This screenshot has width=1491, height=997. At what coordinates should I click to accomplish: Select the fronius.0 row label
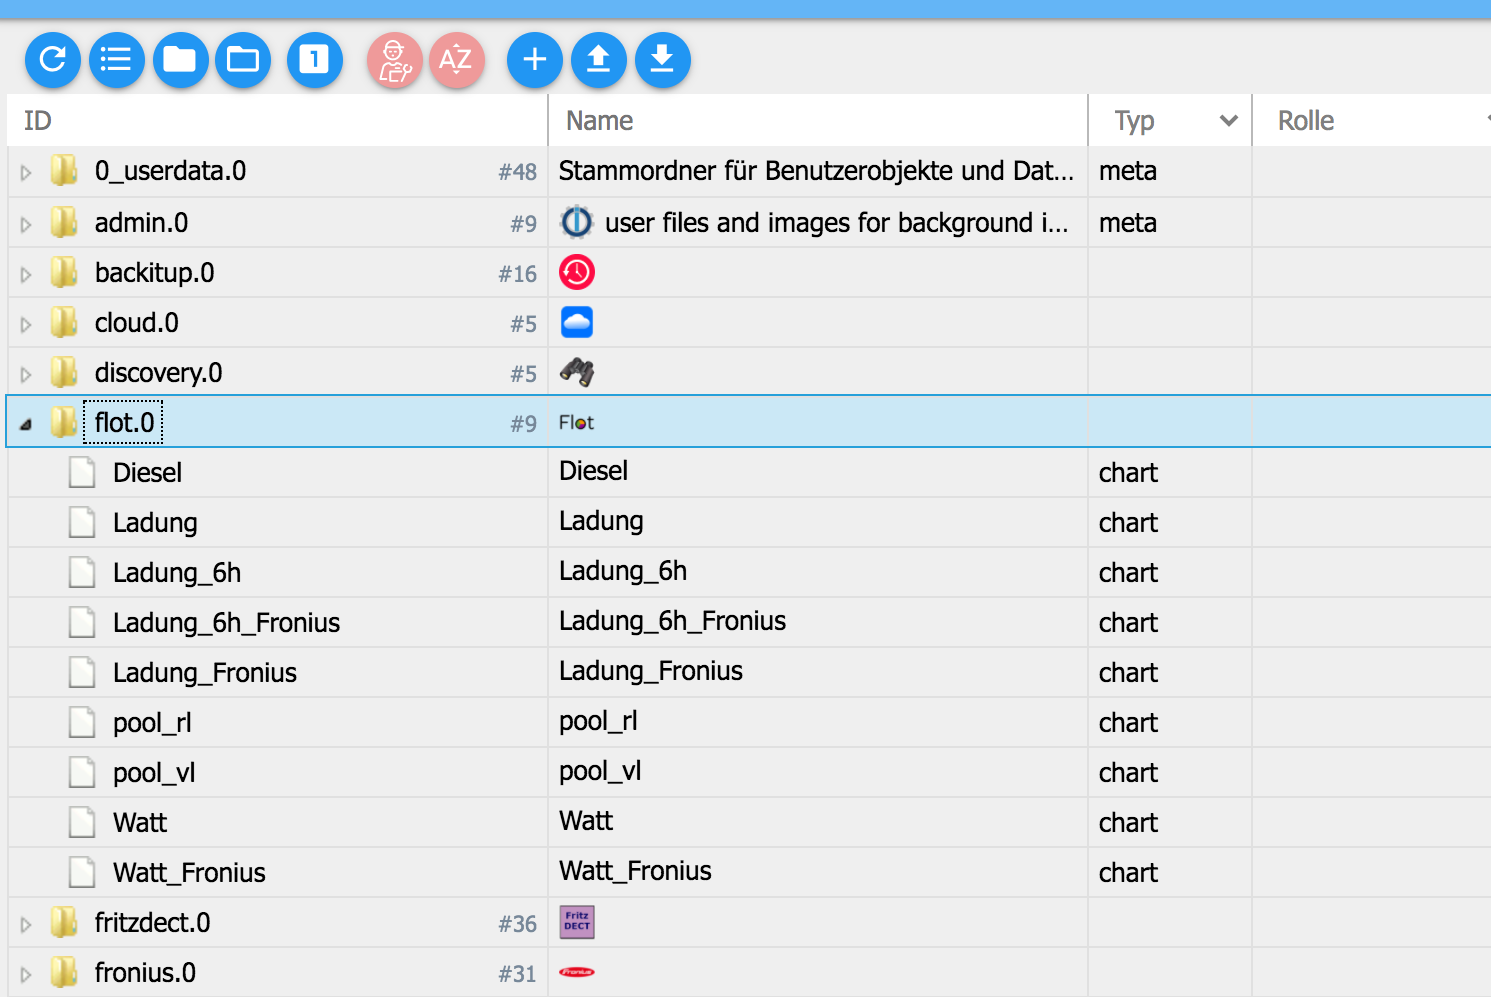[145, 972]
